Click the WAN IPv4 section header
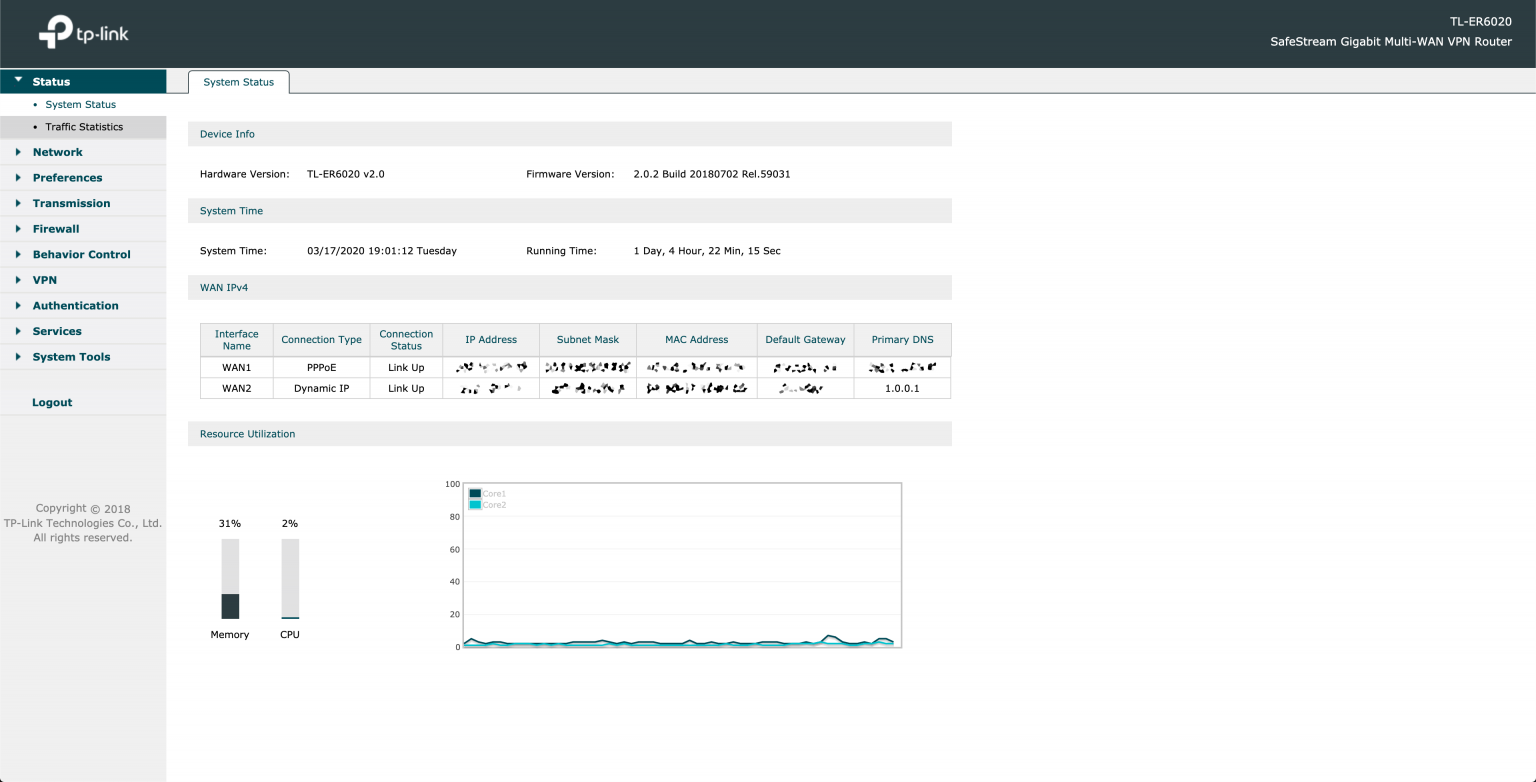1536x782 pixels. (570, 287)
